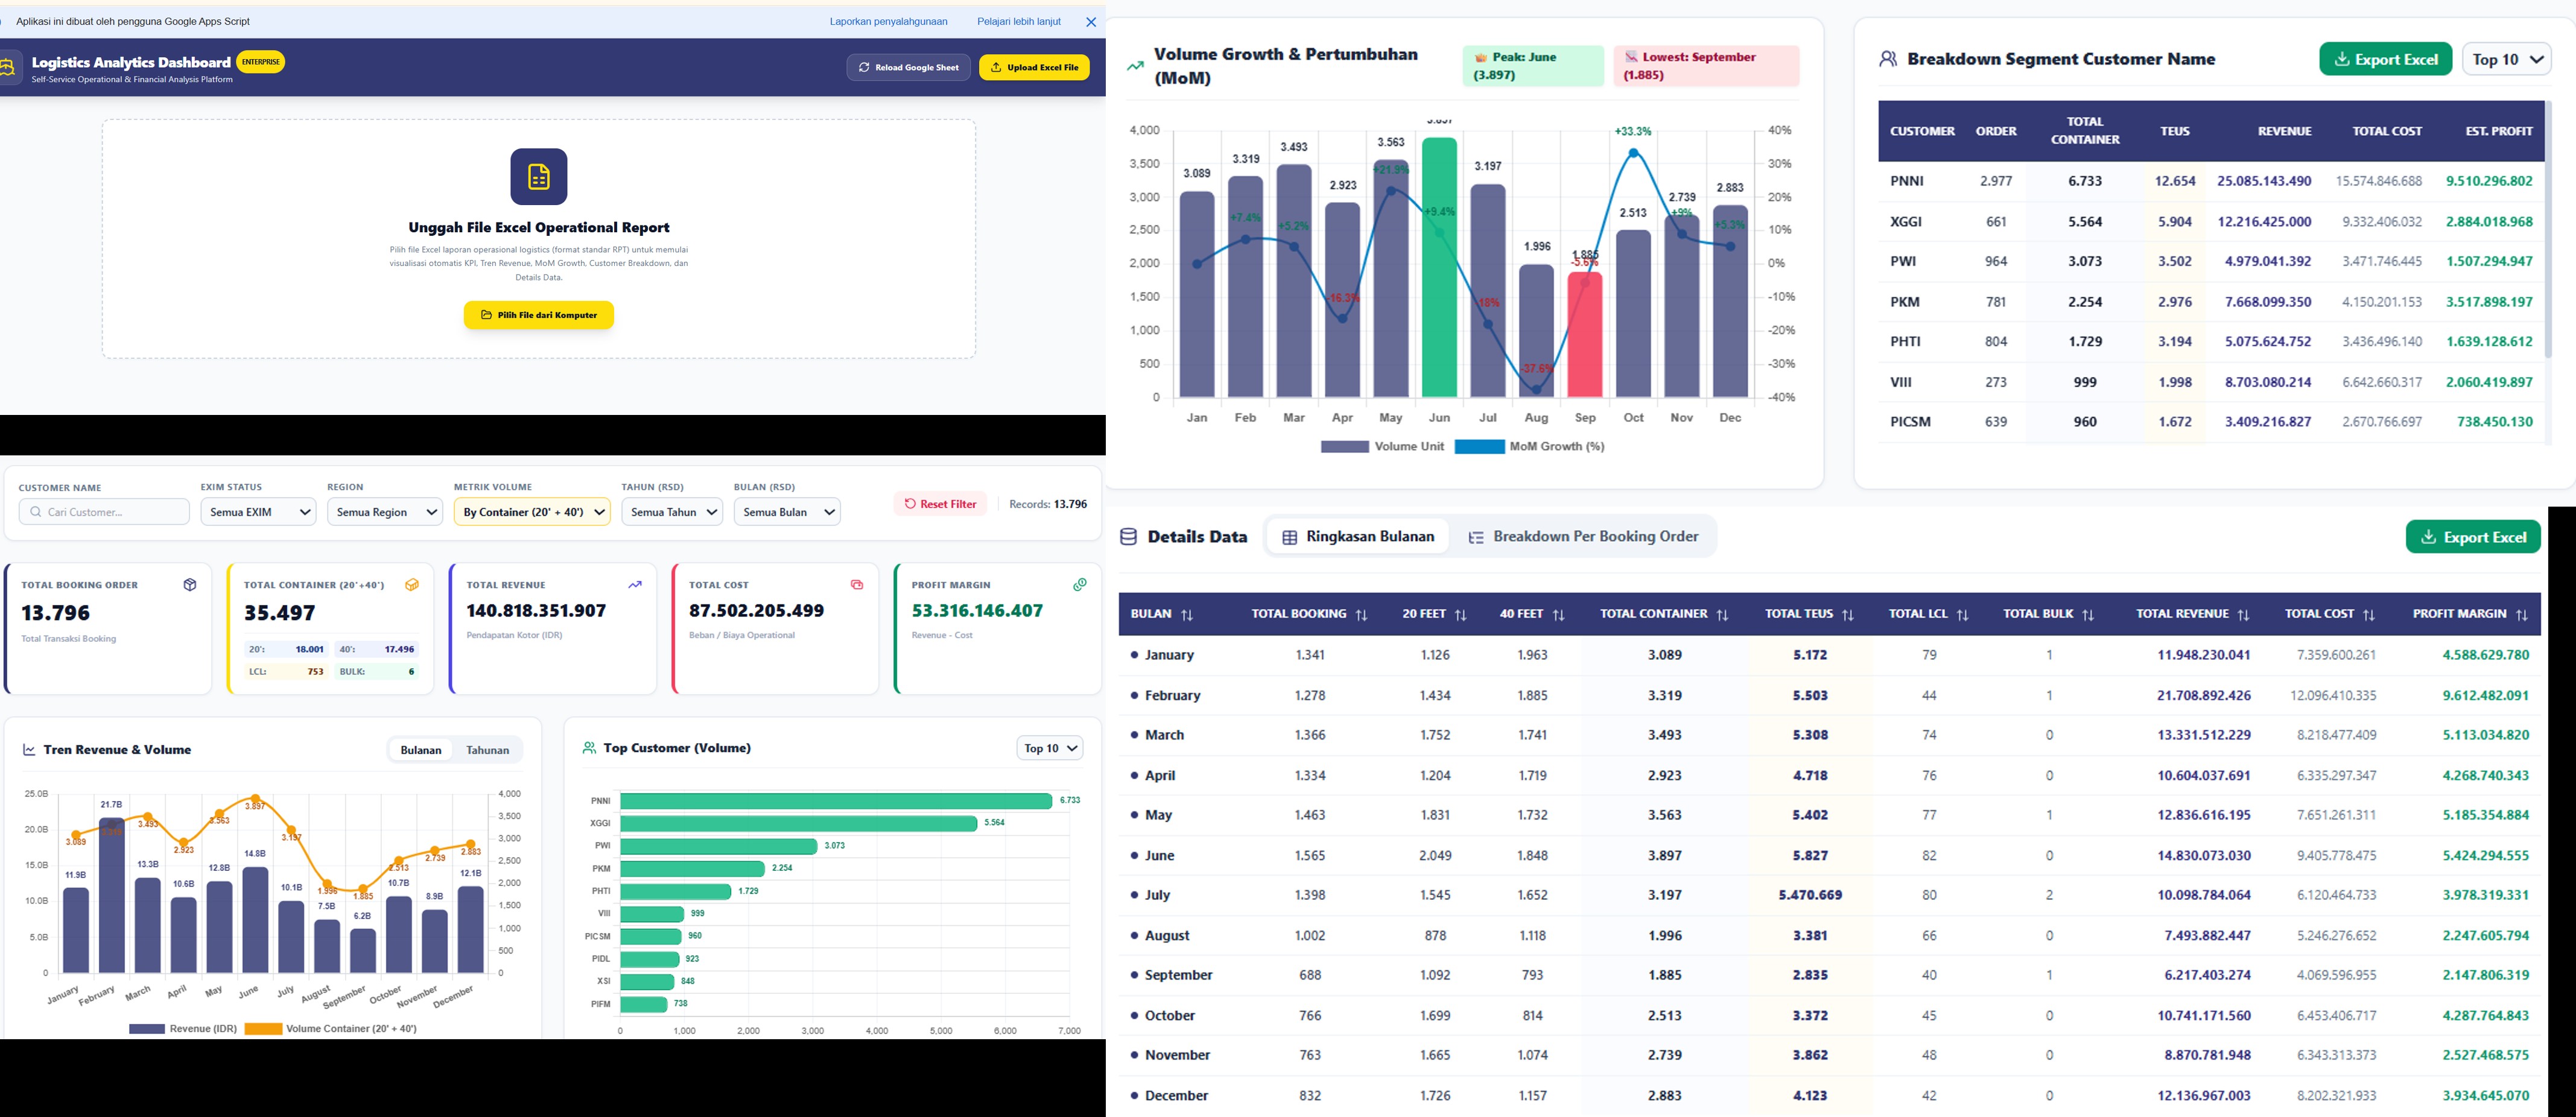
Task: Toggle MoM Growth (%) legend swatch
Action: point(1479,447)
